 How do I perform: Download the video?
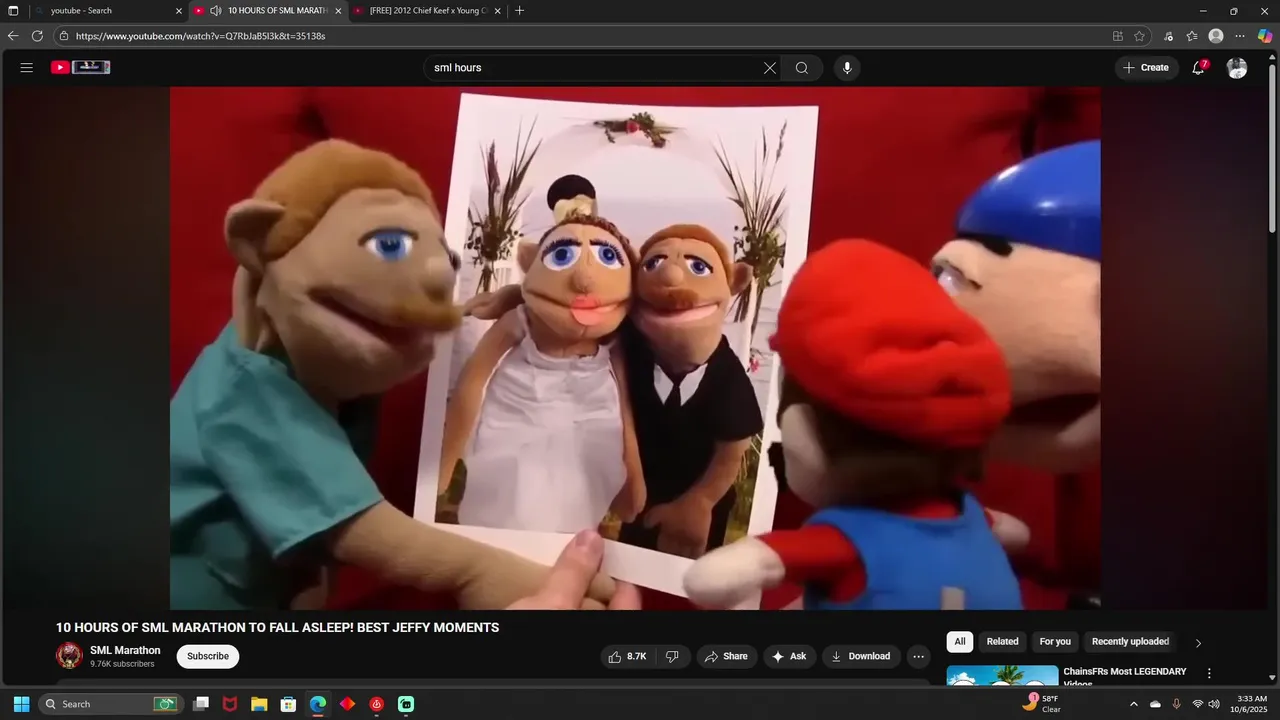(x=862, y=656)
